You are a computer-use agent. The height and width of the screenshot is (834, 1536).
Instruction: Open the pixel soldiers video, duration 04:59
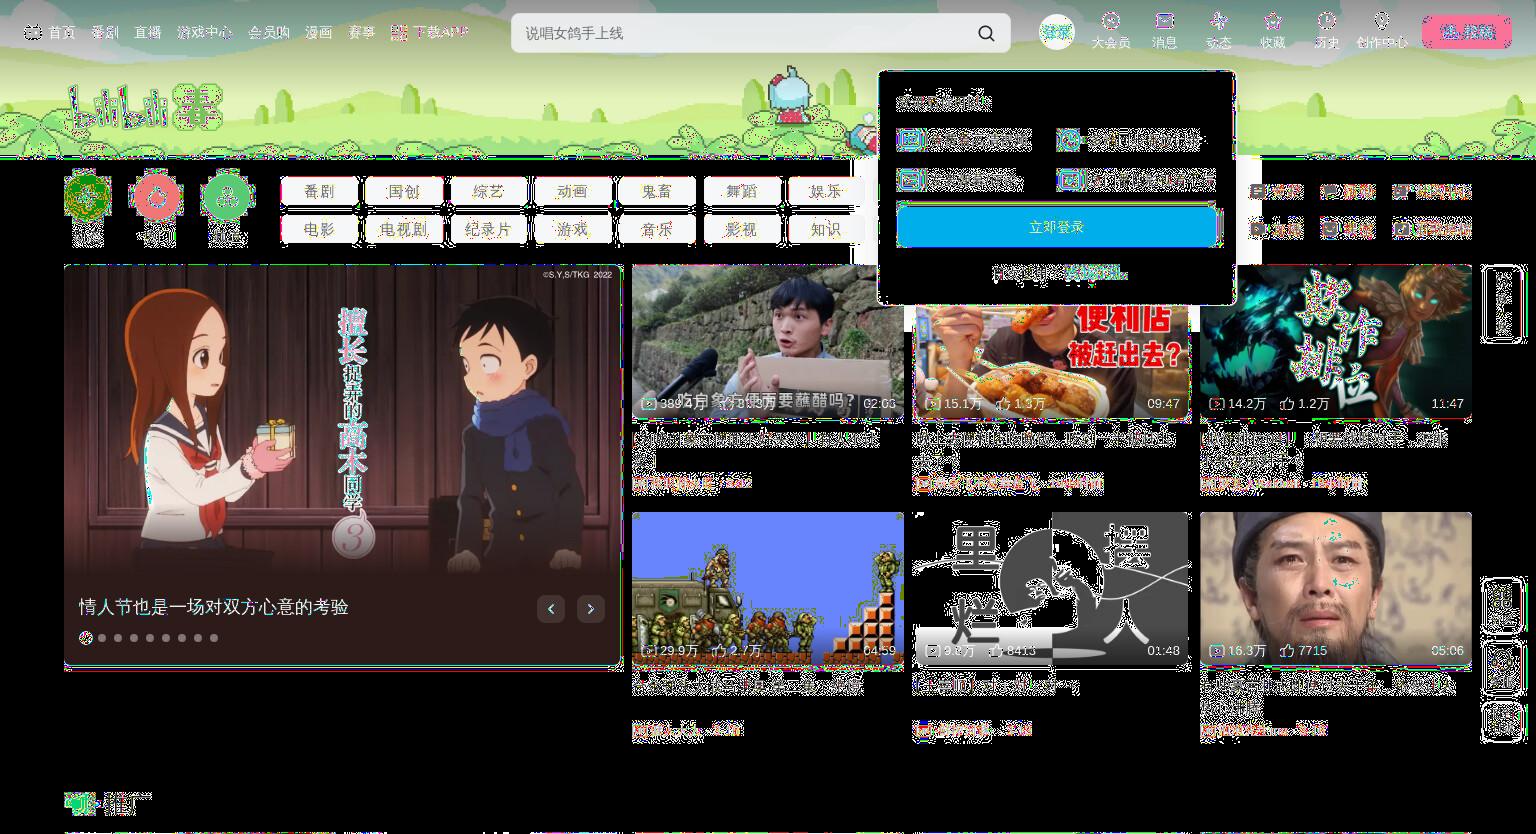768,590
